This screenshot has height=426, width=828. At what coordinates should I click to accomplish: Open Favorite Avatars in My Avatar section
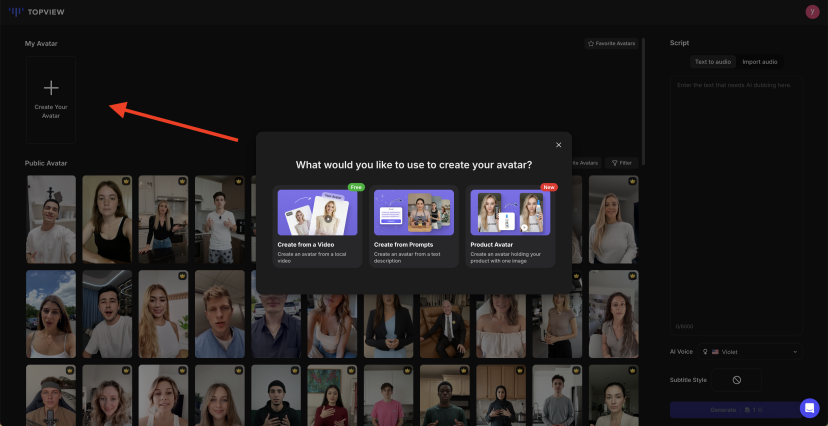coord(611,43)
